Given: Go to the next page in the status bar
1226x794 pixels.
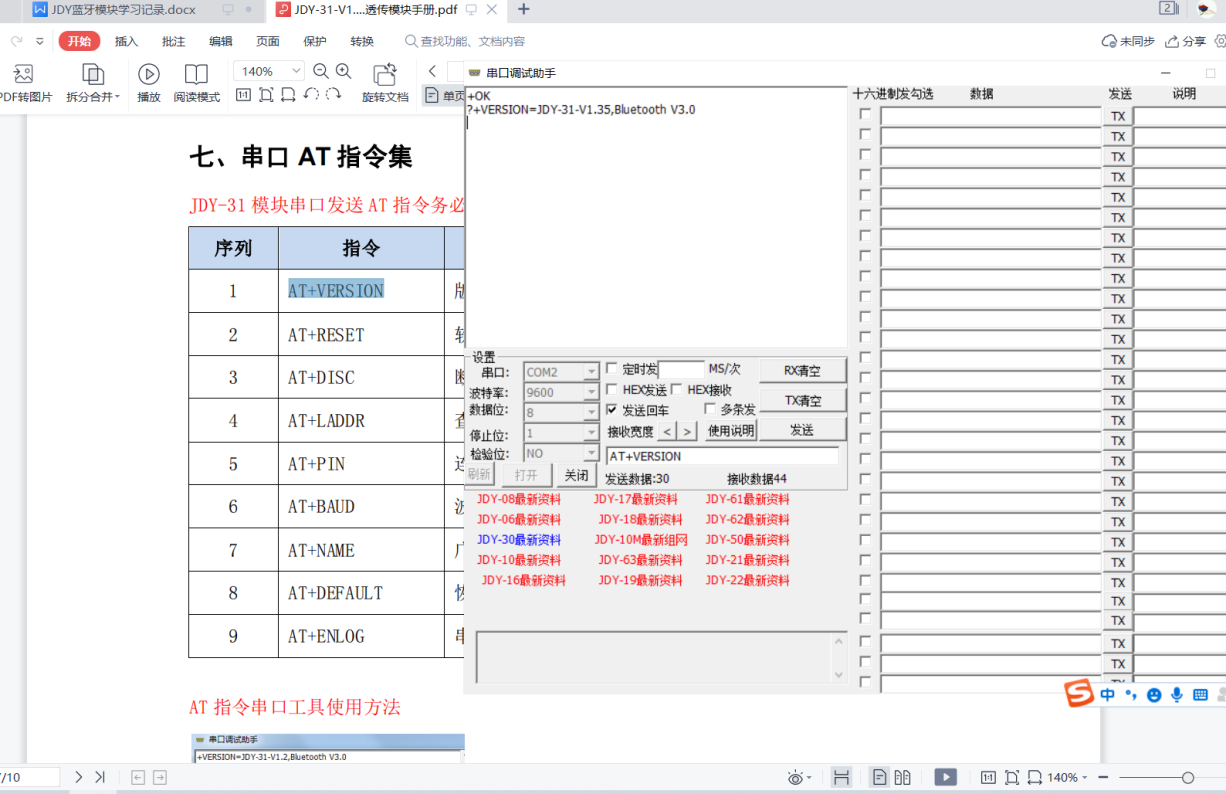Looking at the screenshot, I should pos(79,777).
